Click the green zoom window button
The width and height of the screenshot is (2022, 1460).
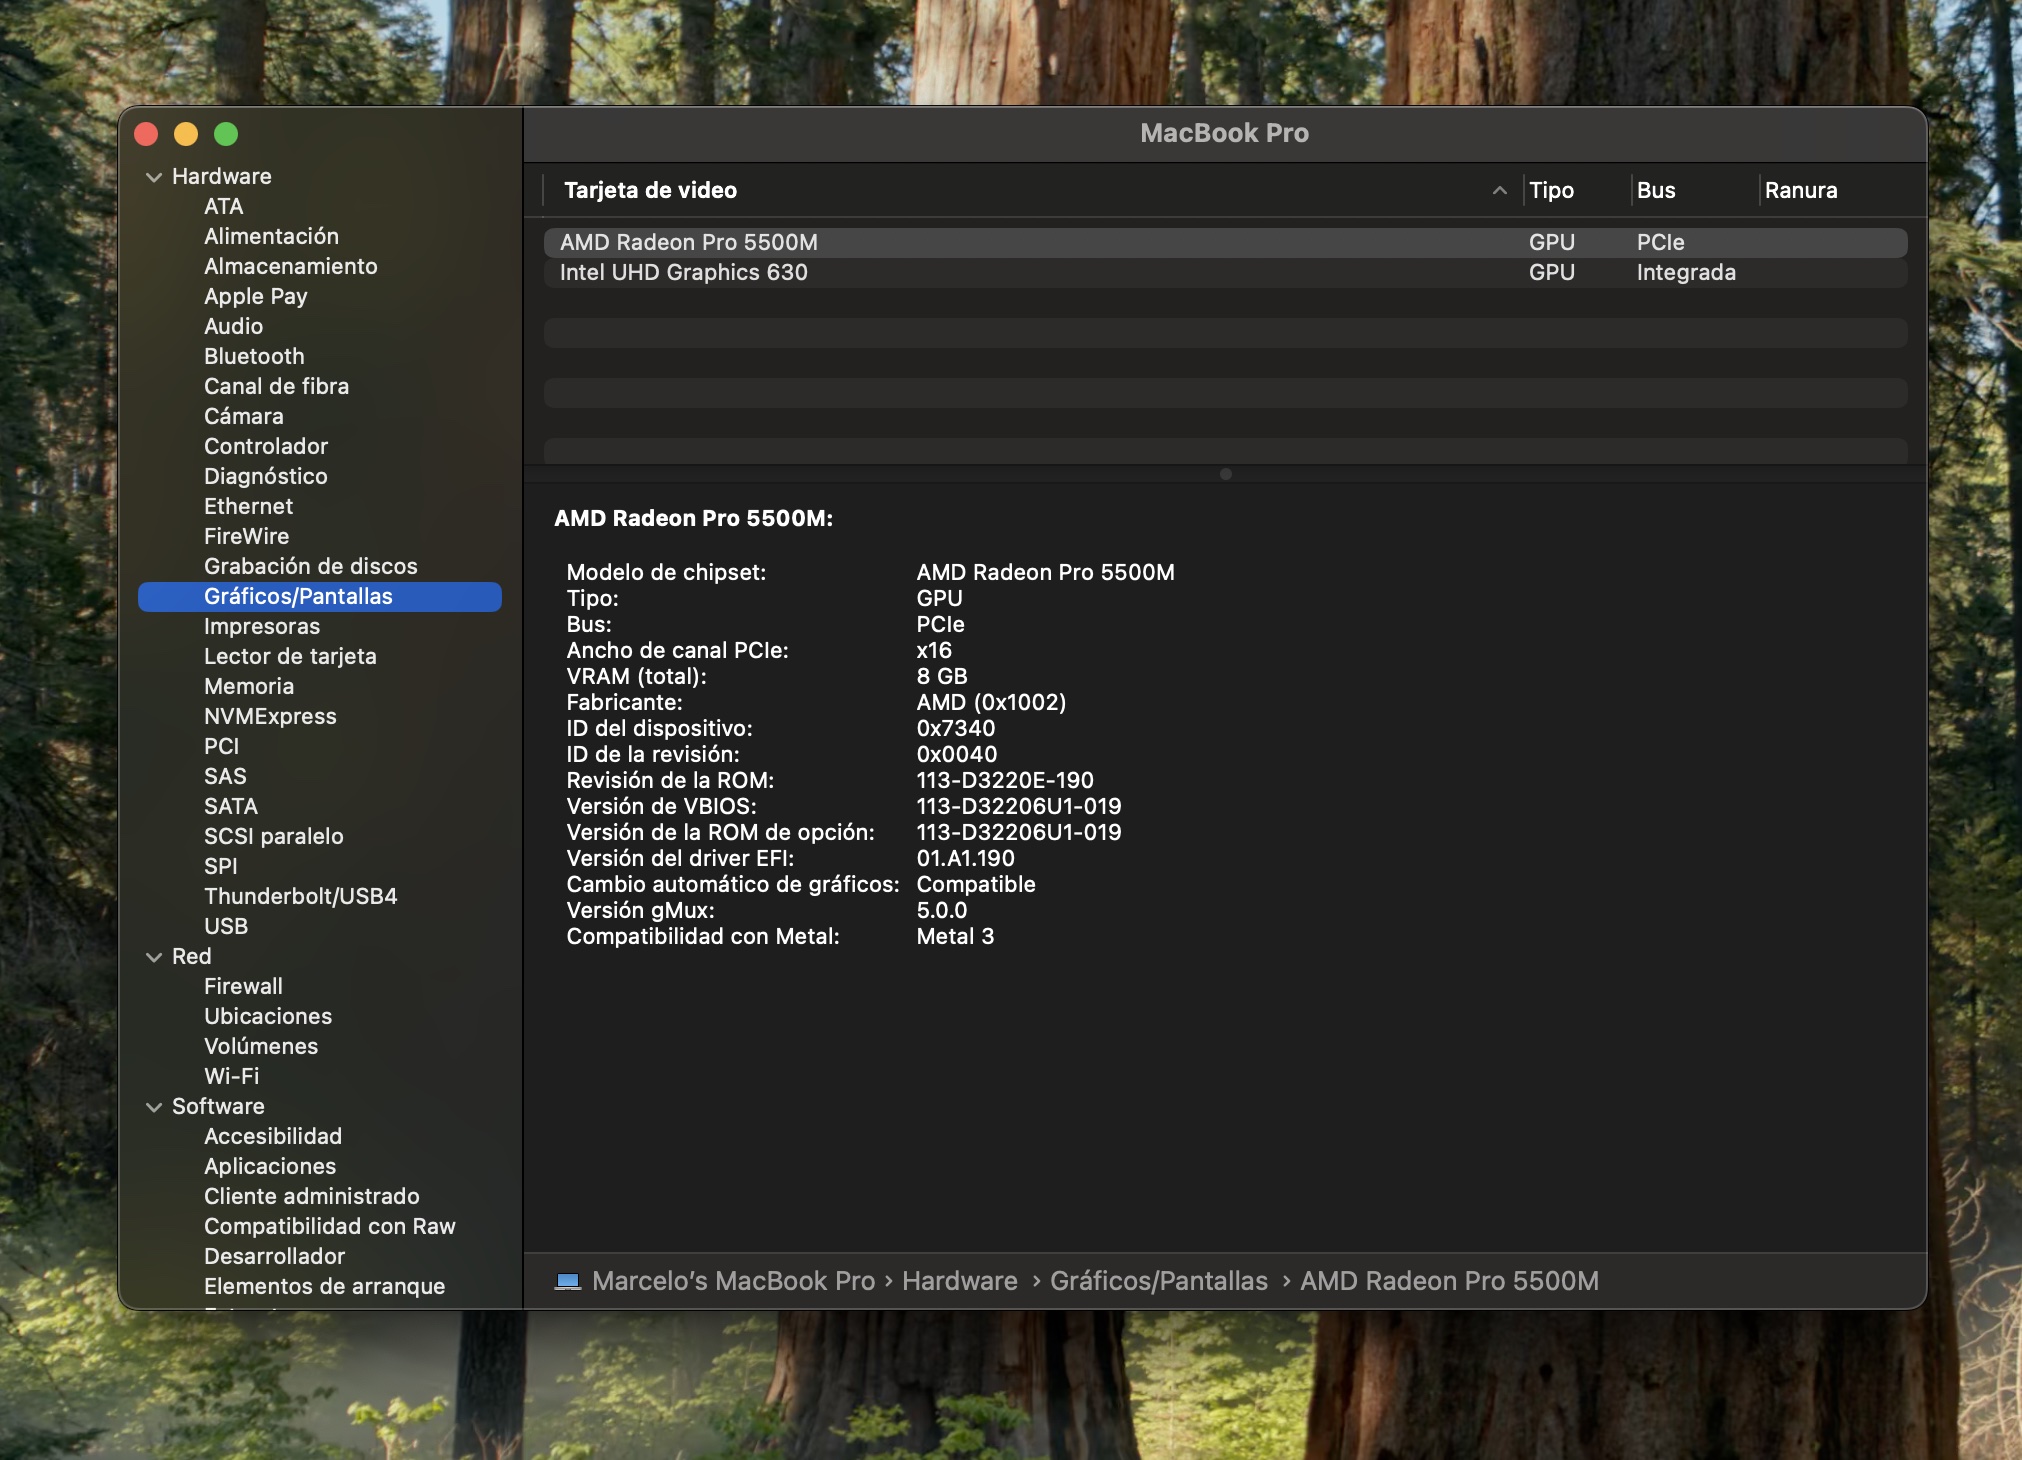226,134
